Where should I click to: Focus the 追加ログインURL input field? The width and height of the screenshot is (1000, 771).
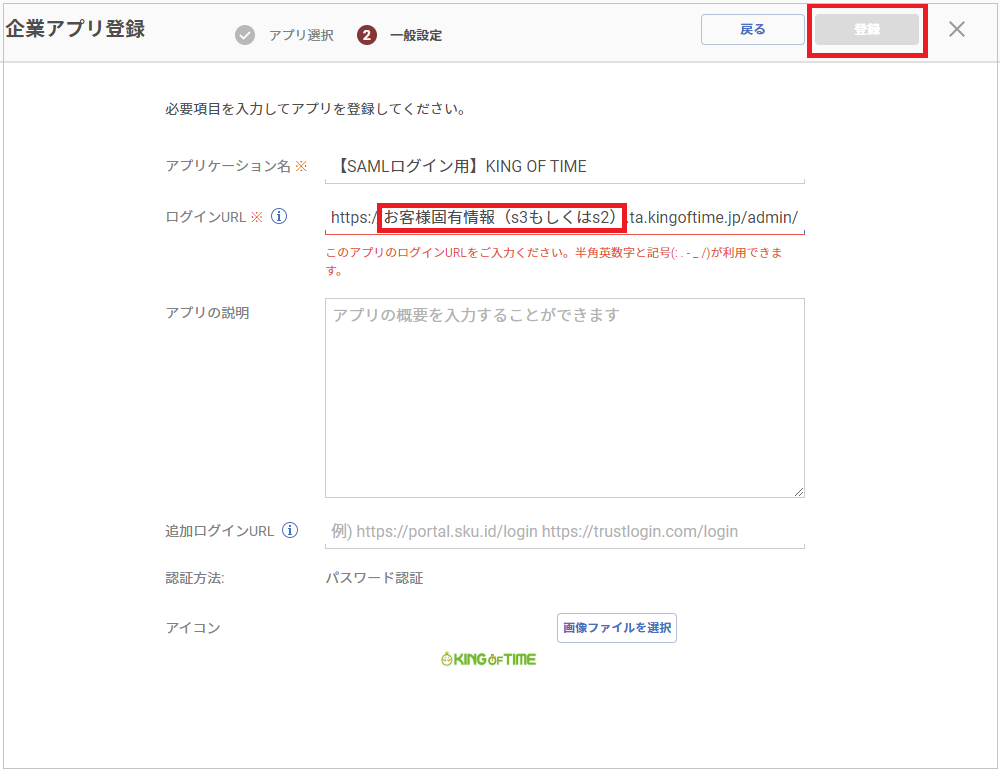564,531
